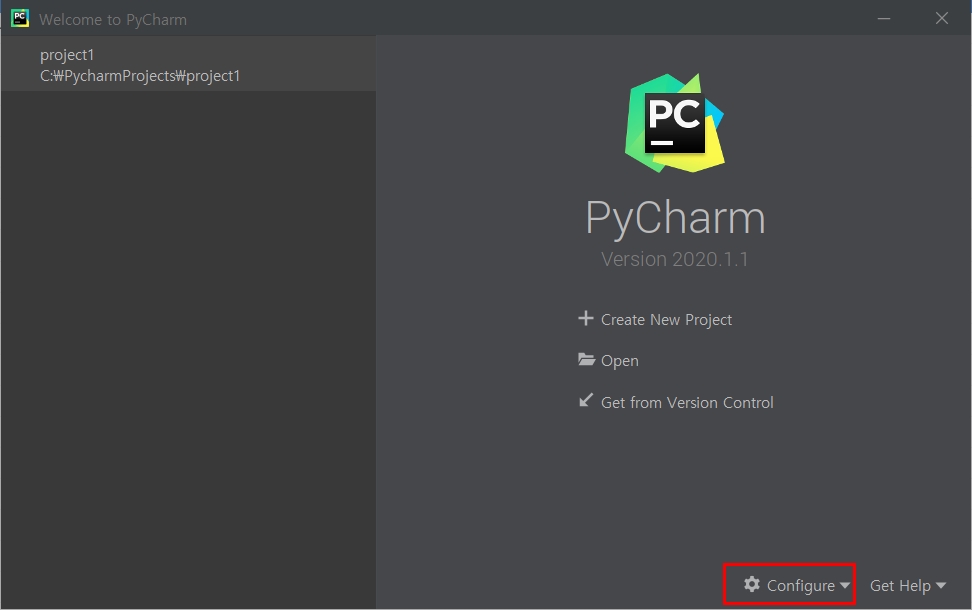Click the plus icon beside Create New Project
Screen dimensions: 972x610
[586, 319]
